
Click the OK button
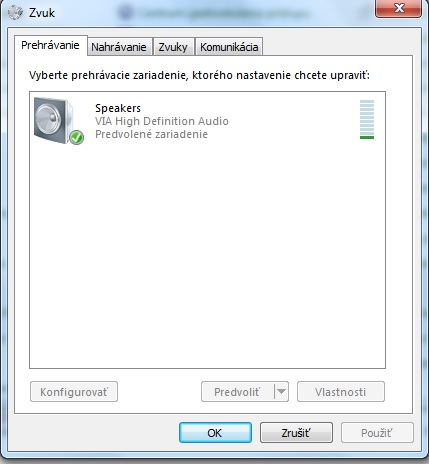[215, 433]
